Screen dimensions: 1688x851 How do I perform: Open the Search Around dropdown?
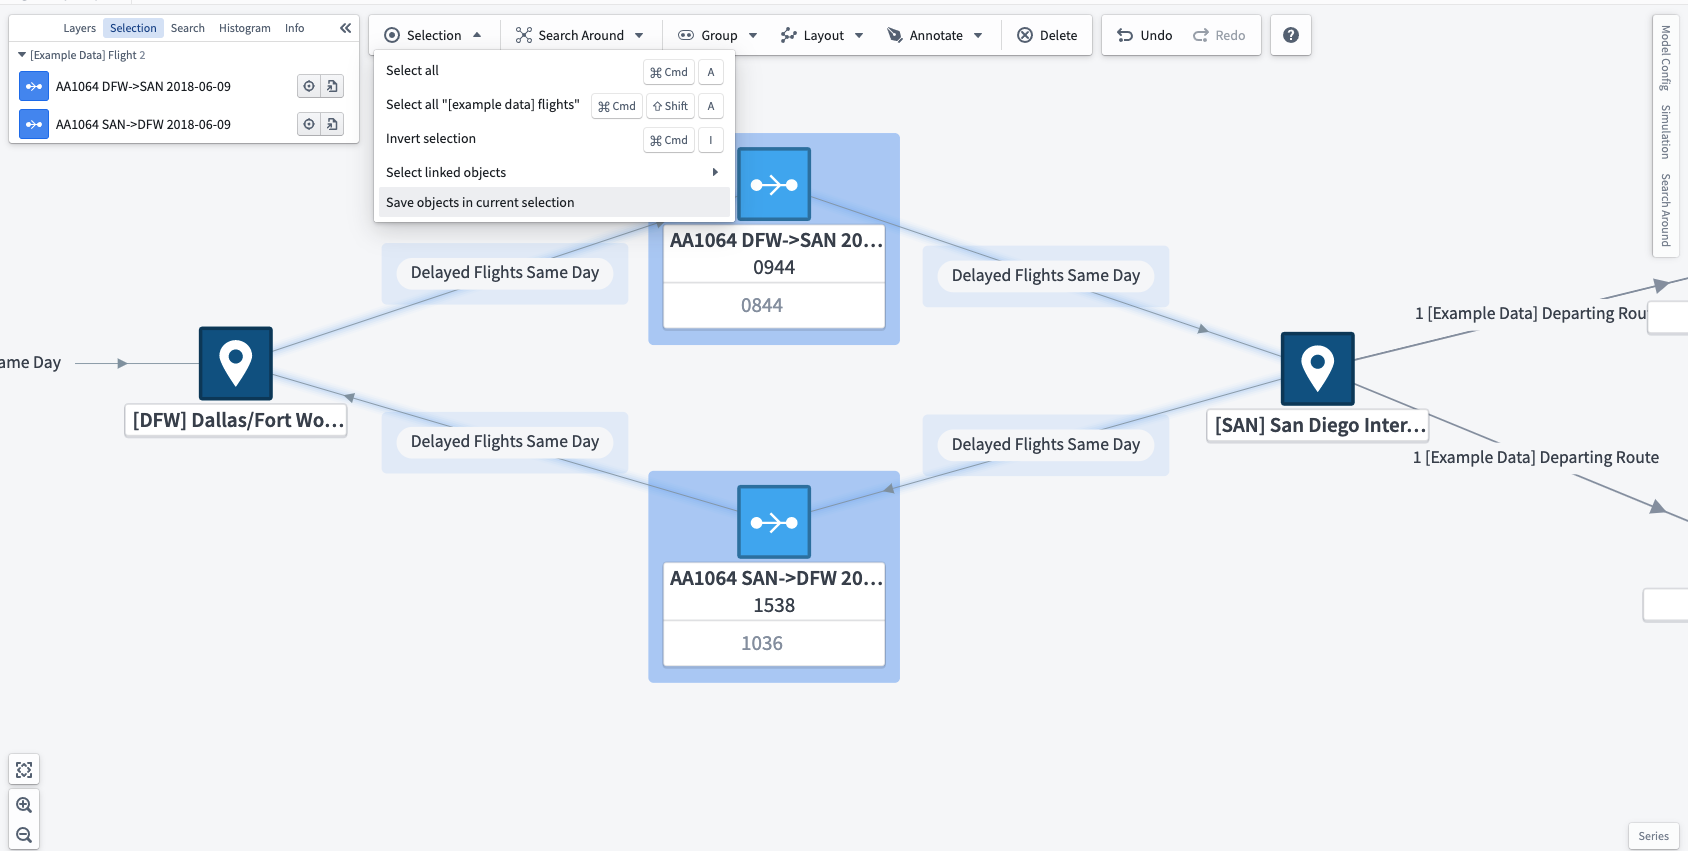click(579, 35)
